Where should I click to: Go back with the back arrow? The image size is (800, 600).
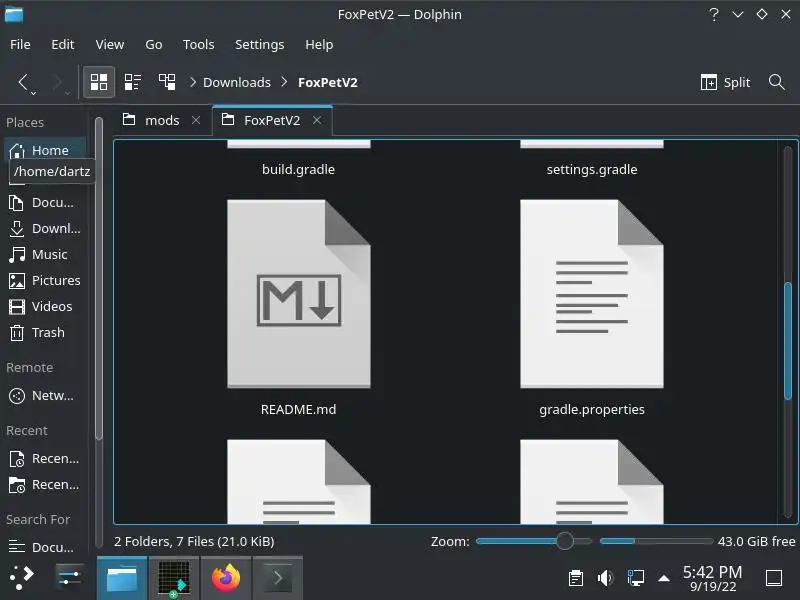[x=23, y=82]
